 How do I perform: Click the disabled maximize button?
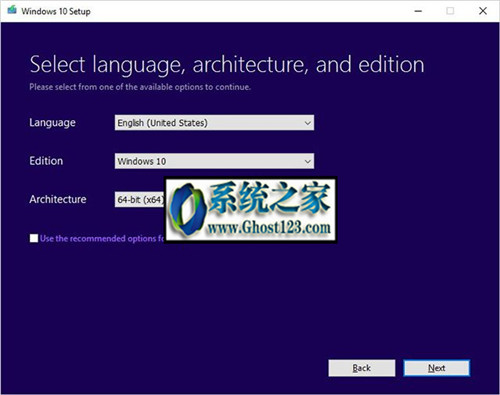450,11
